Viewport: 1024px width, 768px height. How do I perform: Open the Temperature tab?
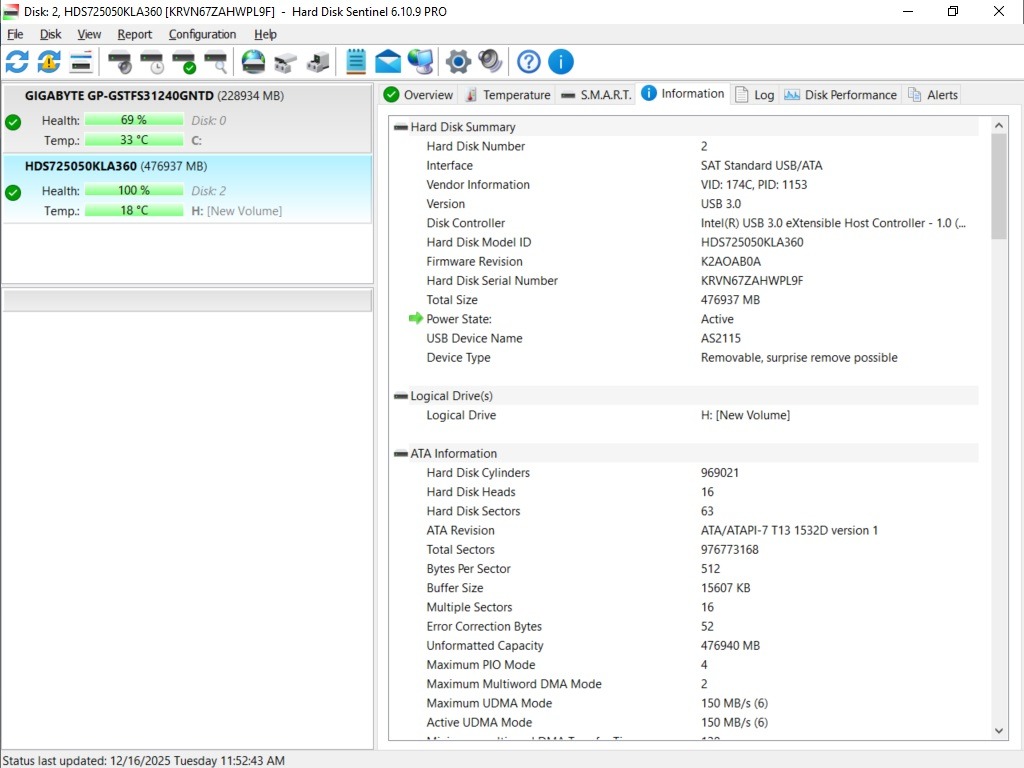pos(507,95)
